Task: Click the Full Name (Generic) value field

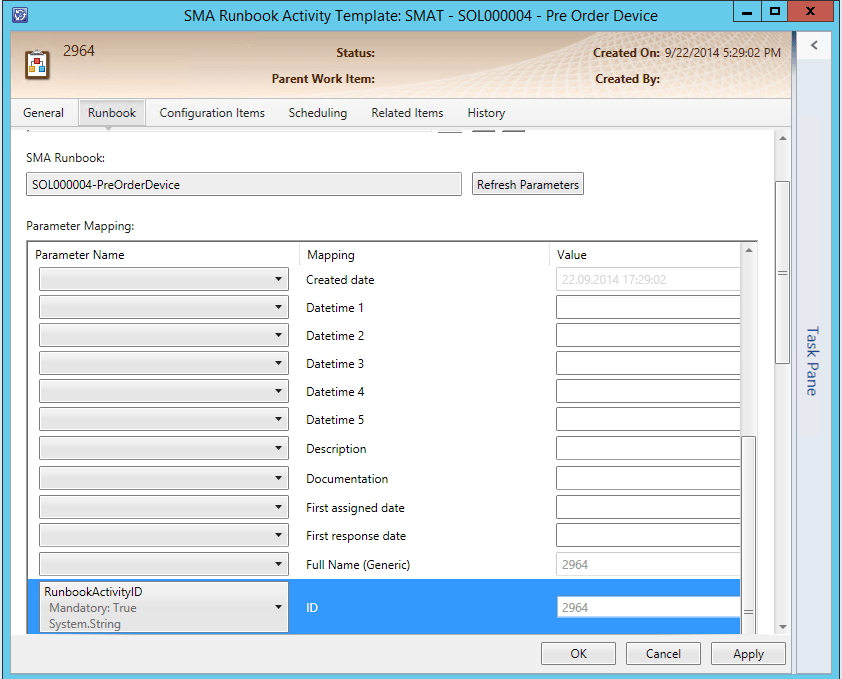Action: [x=648, y=564]
